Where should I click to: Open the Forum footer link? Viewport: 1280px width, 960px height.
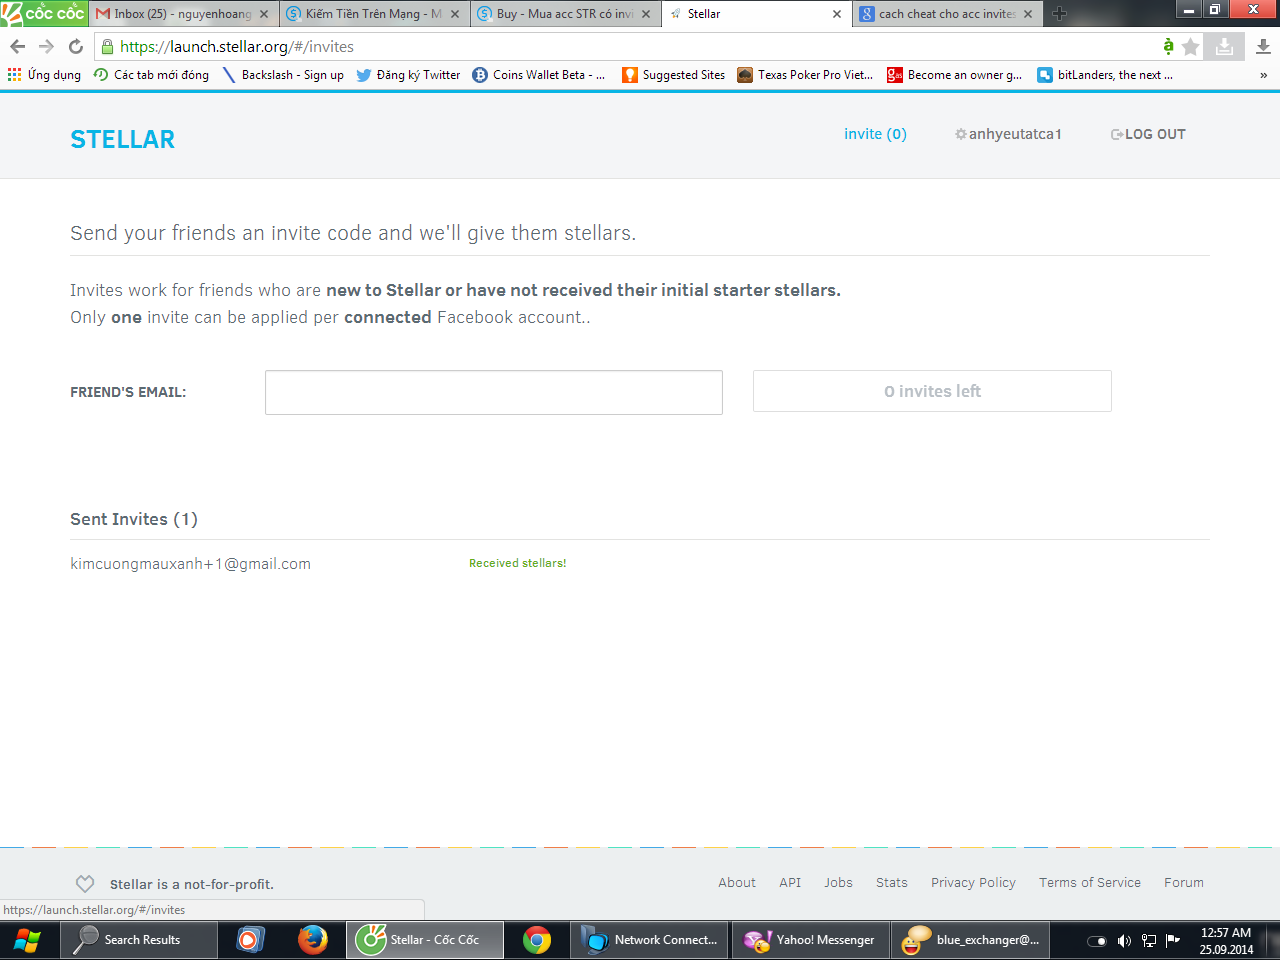pyautogui.click(x=1184, y=883)
